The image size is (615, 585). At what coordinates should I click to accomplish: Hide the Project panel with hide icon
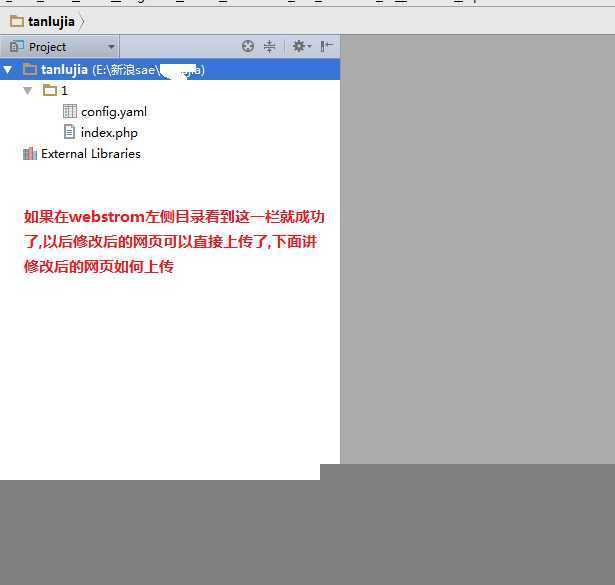(326, 46)
